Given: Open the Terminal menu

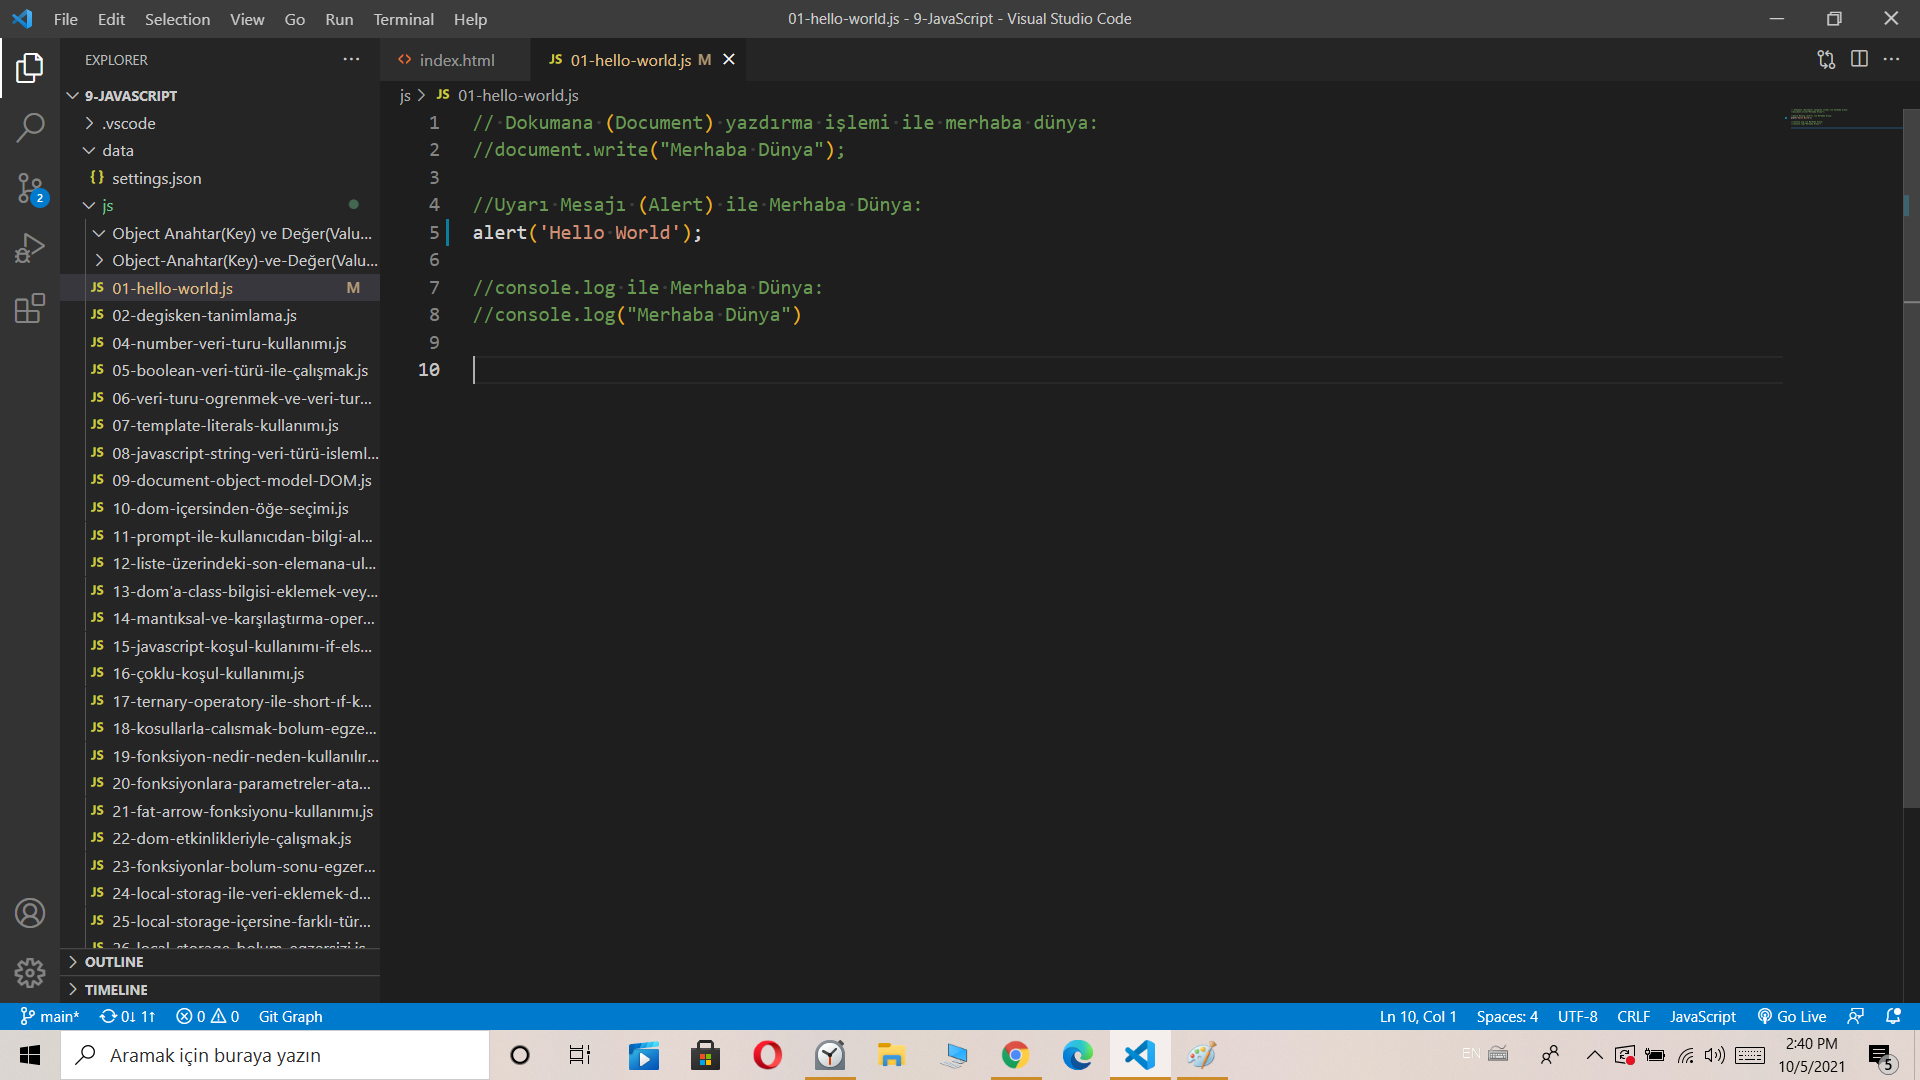Looking at the screenshot, I should click(403, 19).
